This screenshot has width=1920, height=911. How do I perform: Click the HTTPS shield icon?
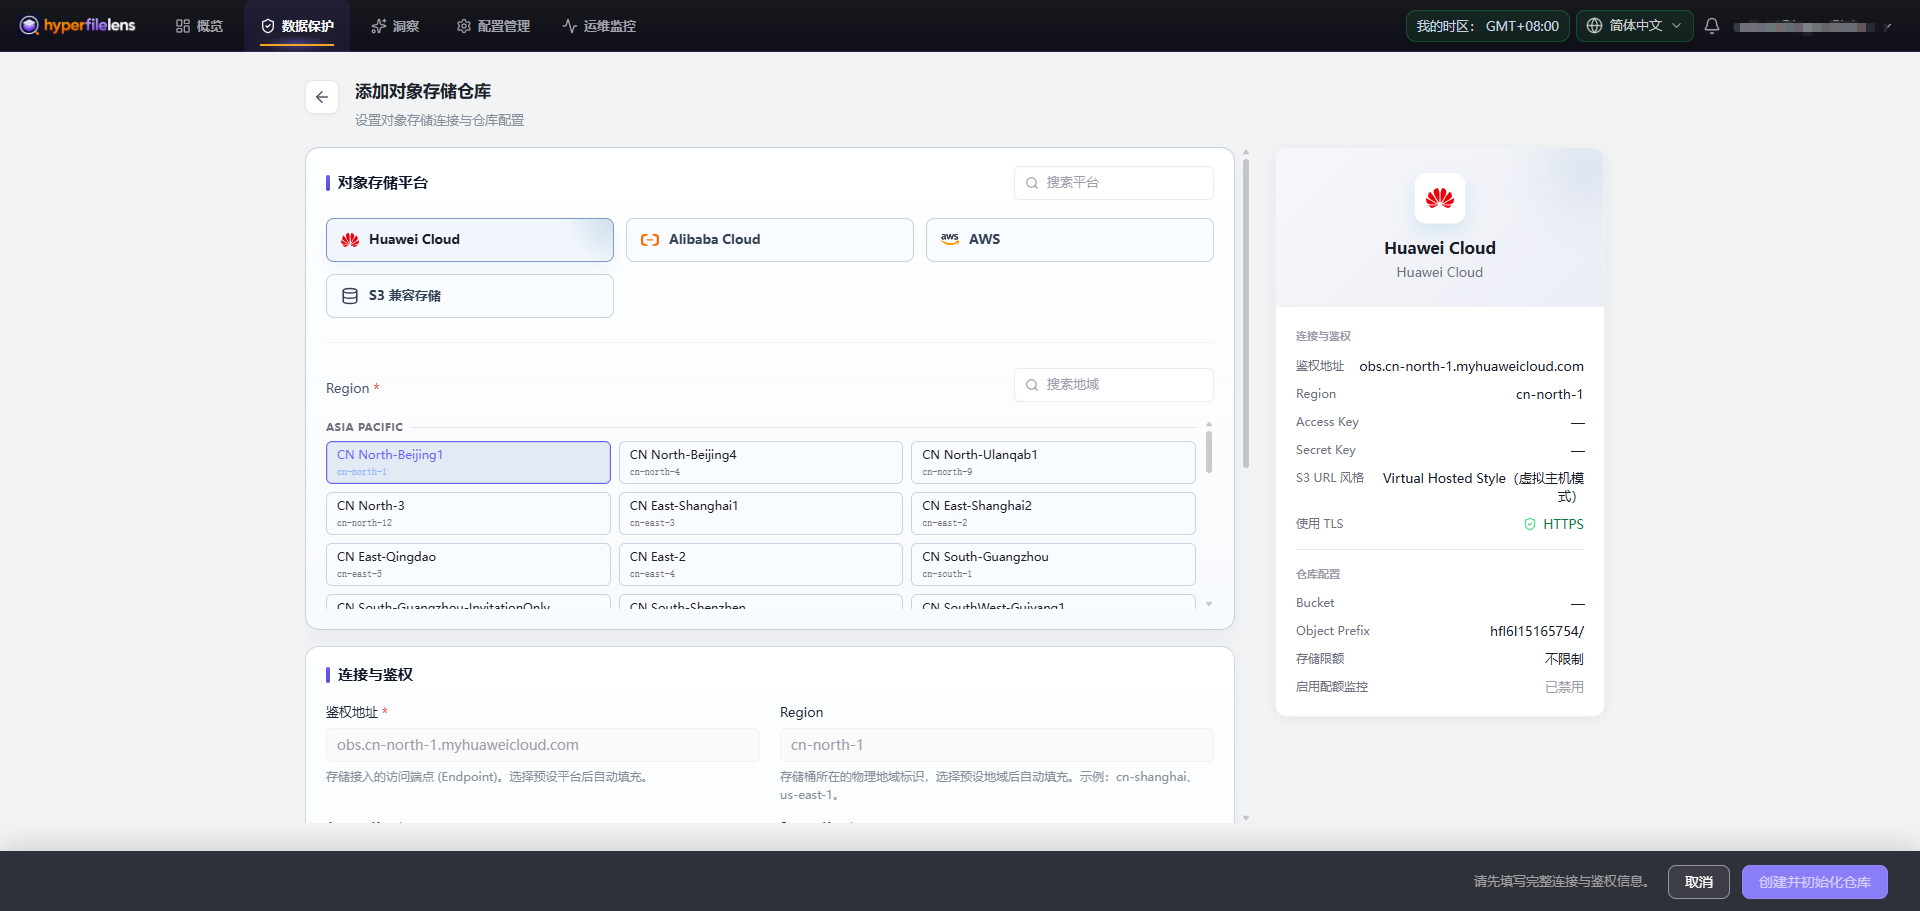[x=1530, y=524]
